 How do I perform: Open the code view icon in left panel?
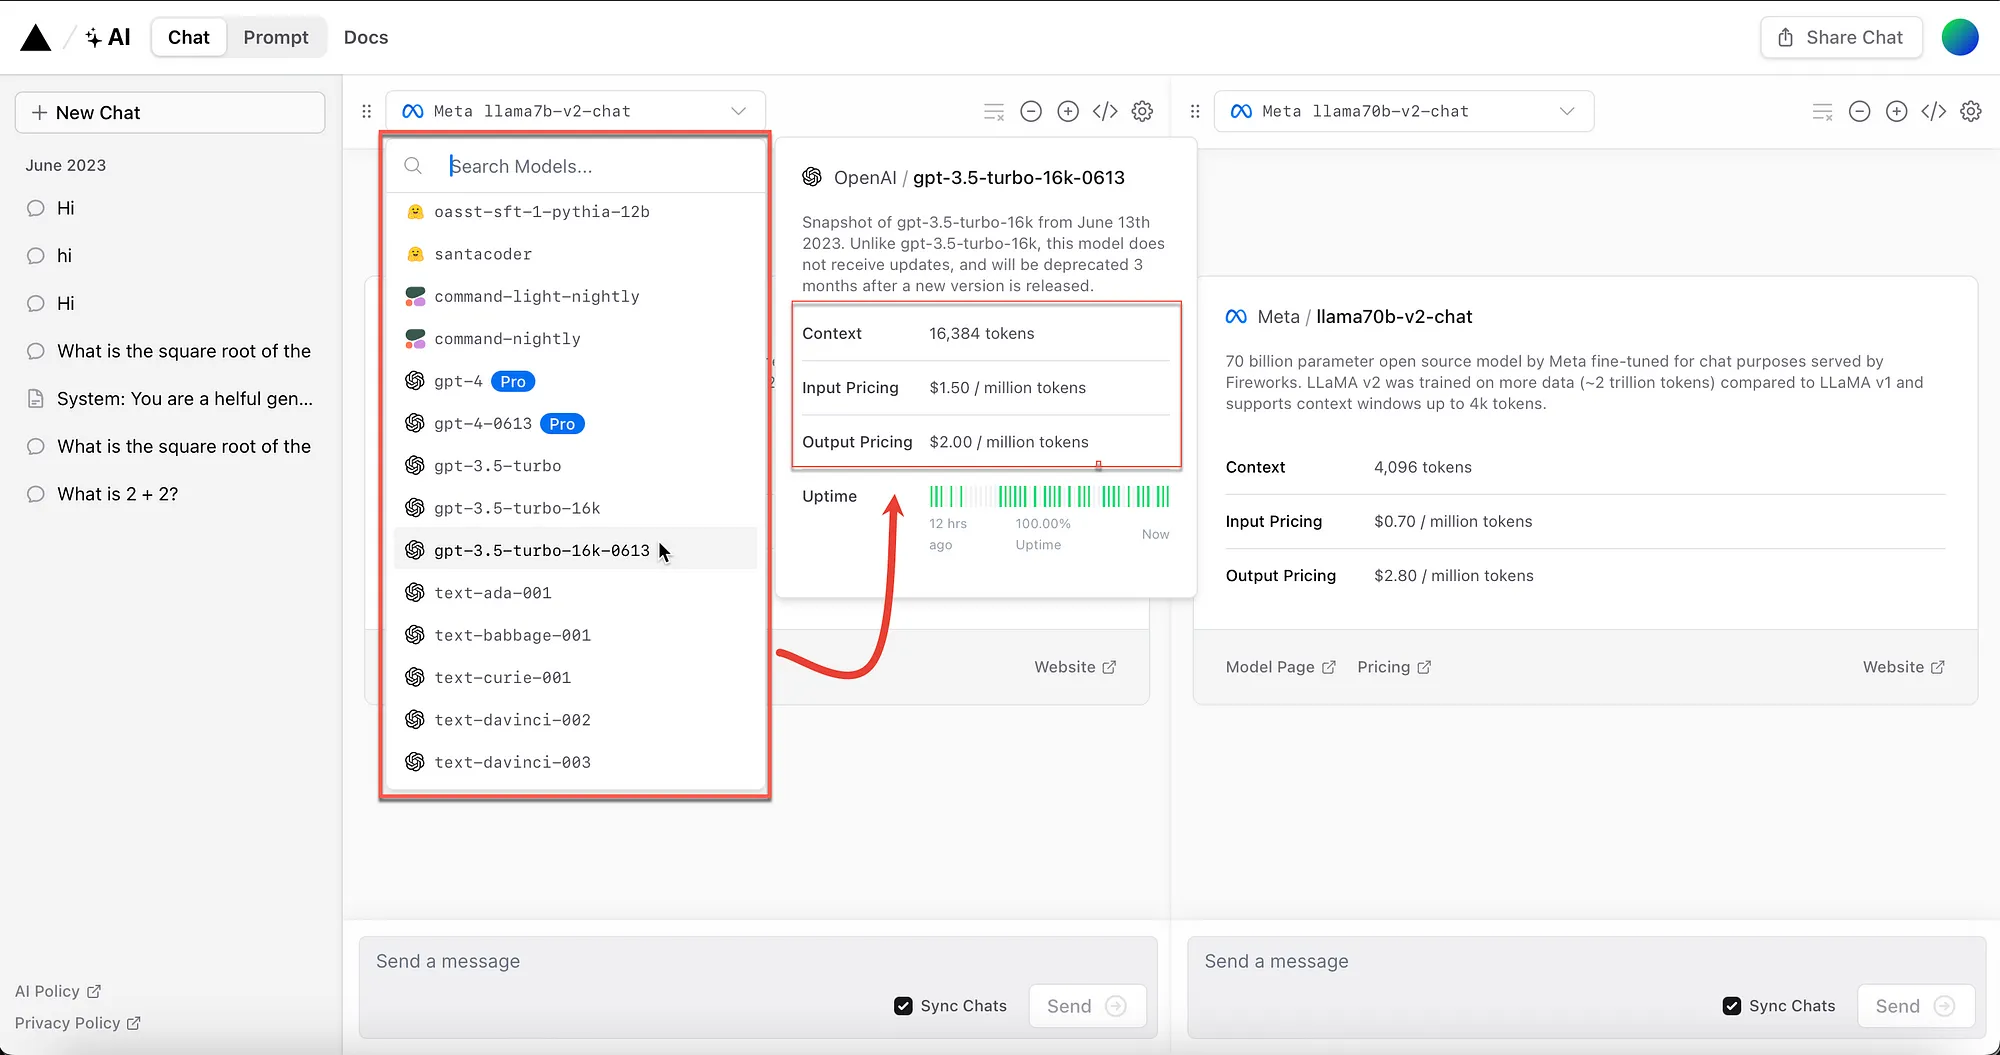pyautogui.click(x=1105, y=111)
